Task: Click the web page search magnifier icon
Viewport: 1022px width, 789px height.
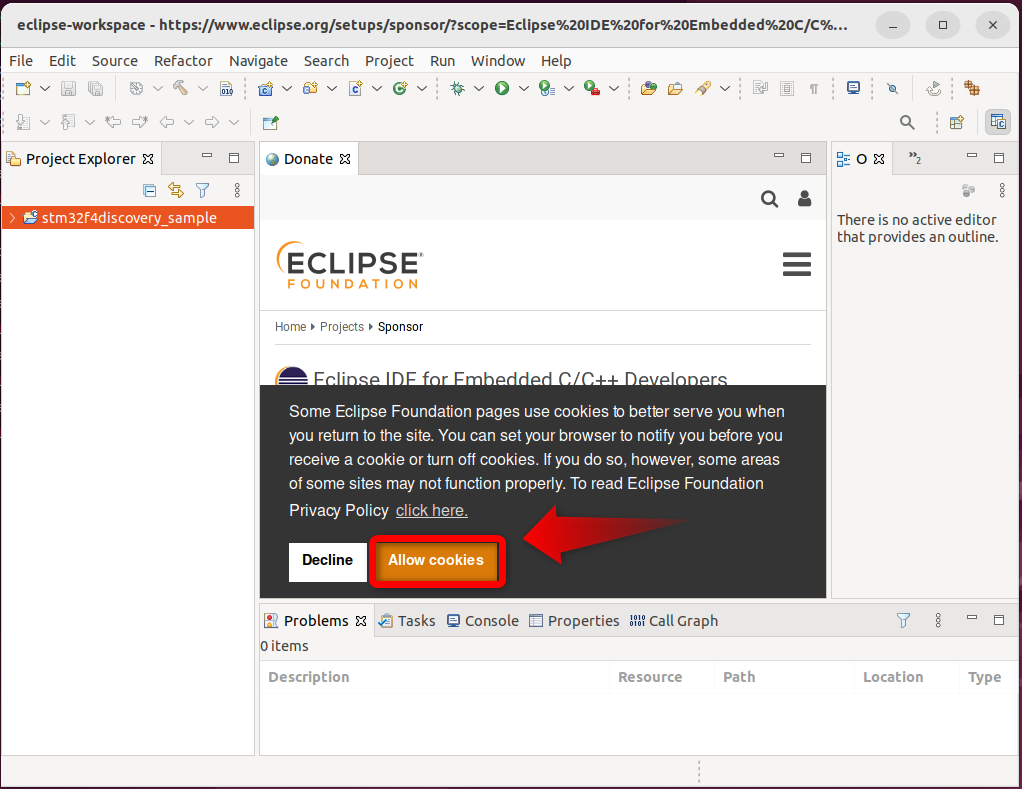Action: (770, 199)
